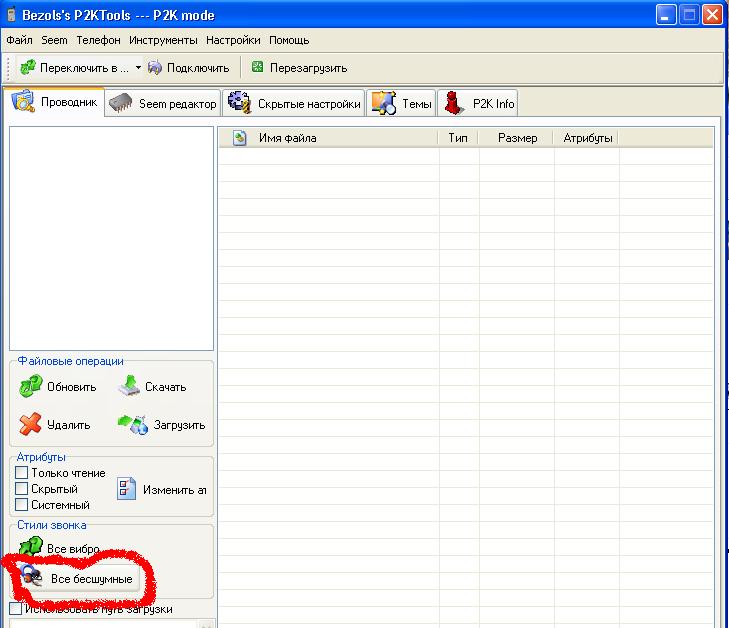Click the Изменить ат button

pyautogui.click(x=161, y=489)
